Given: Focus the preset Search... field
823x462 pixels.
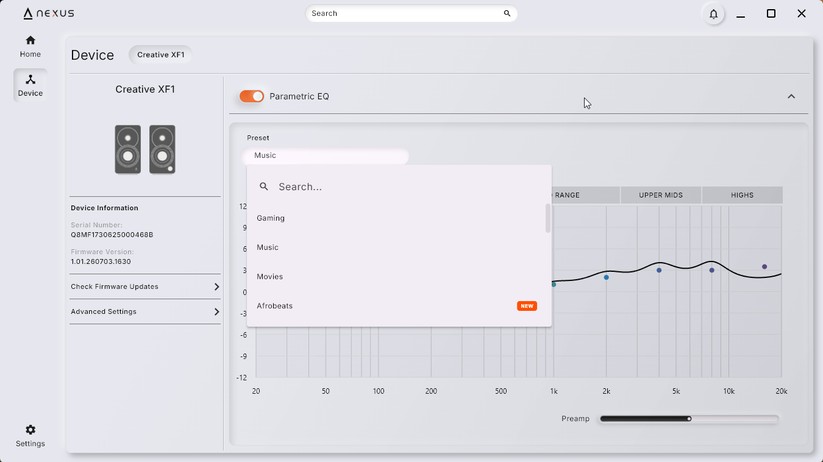Looking at the screenshot, I should coord(399,186).
